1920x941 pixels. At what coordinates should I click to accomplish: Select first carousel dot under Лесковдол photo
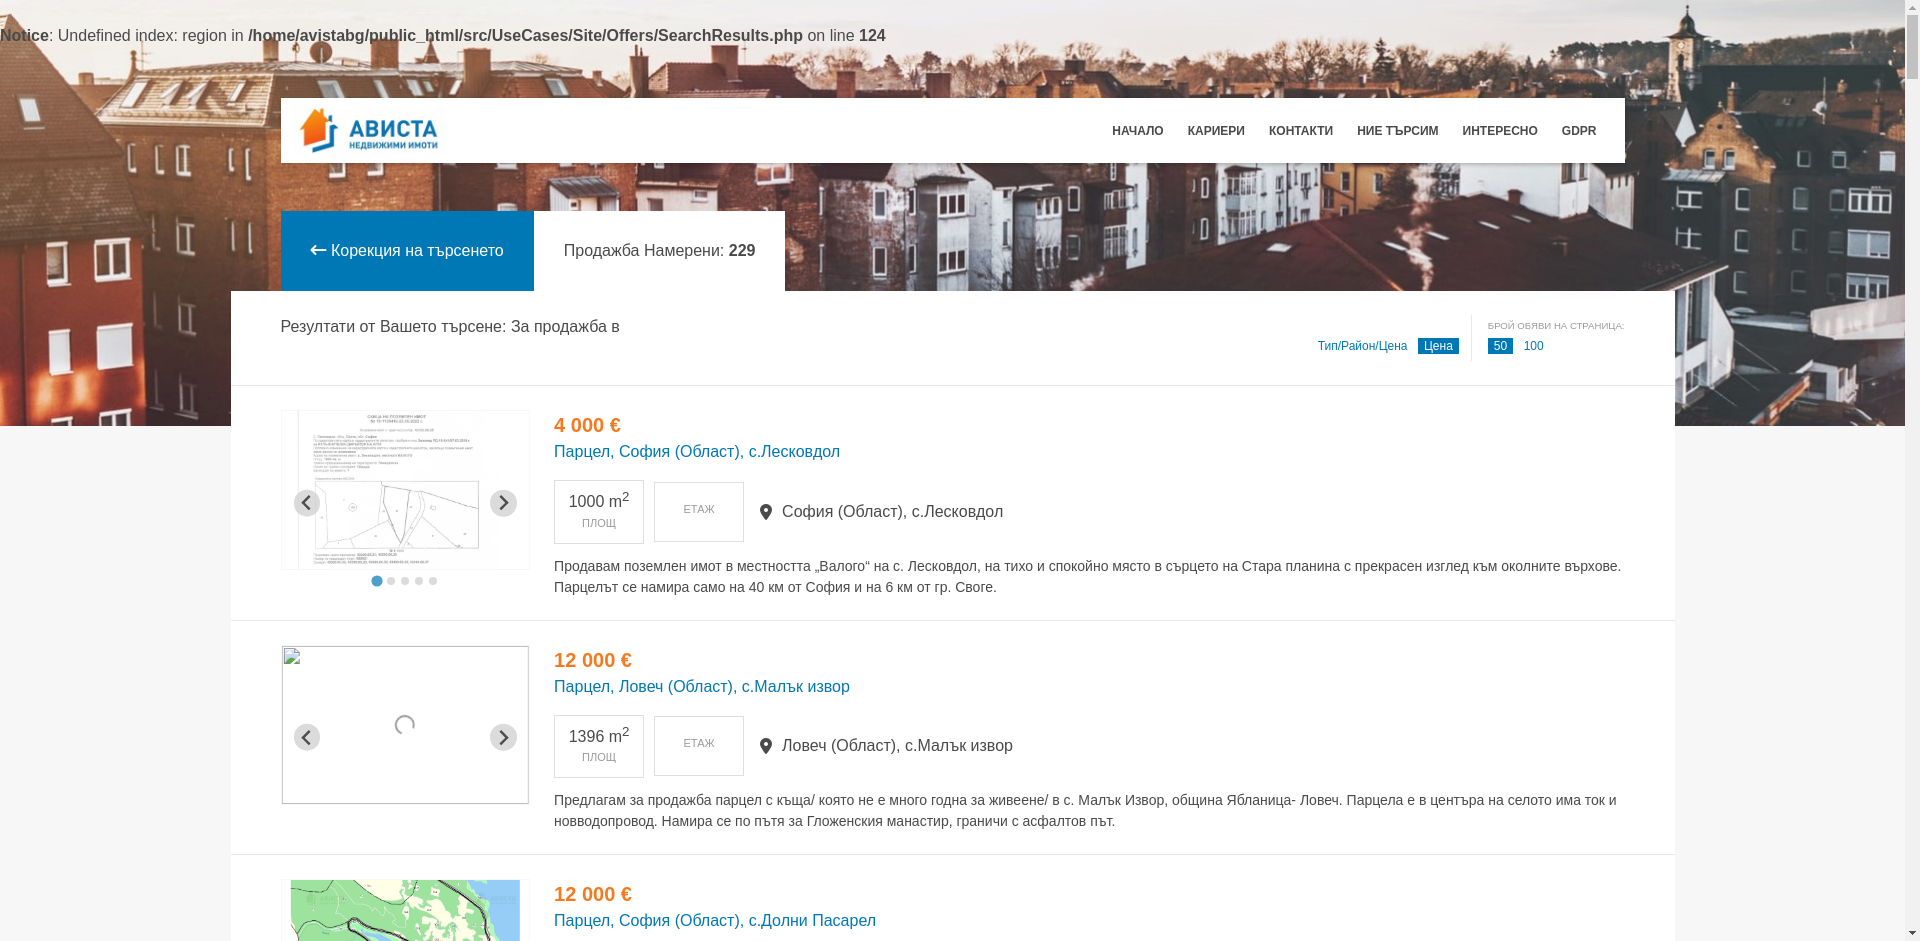click(377, 581)
